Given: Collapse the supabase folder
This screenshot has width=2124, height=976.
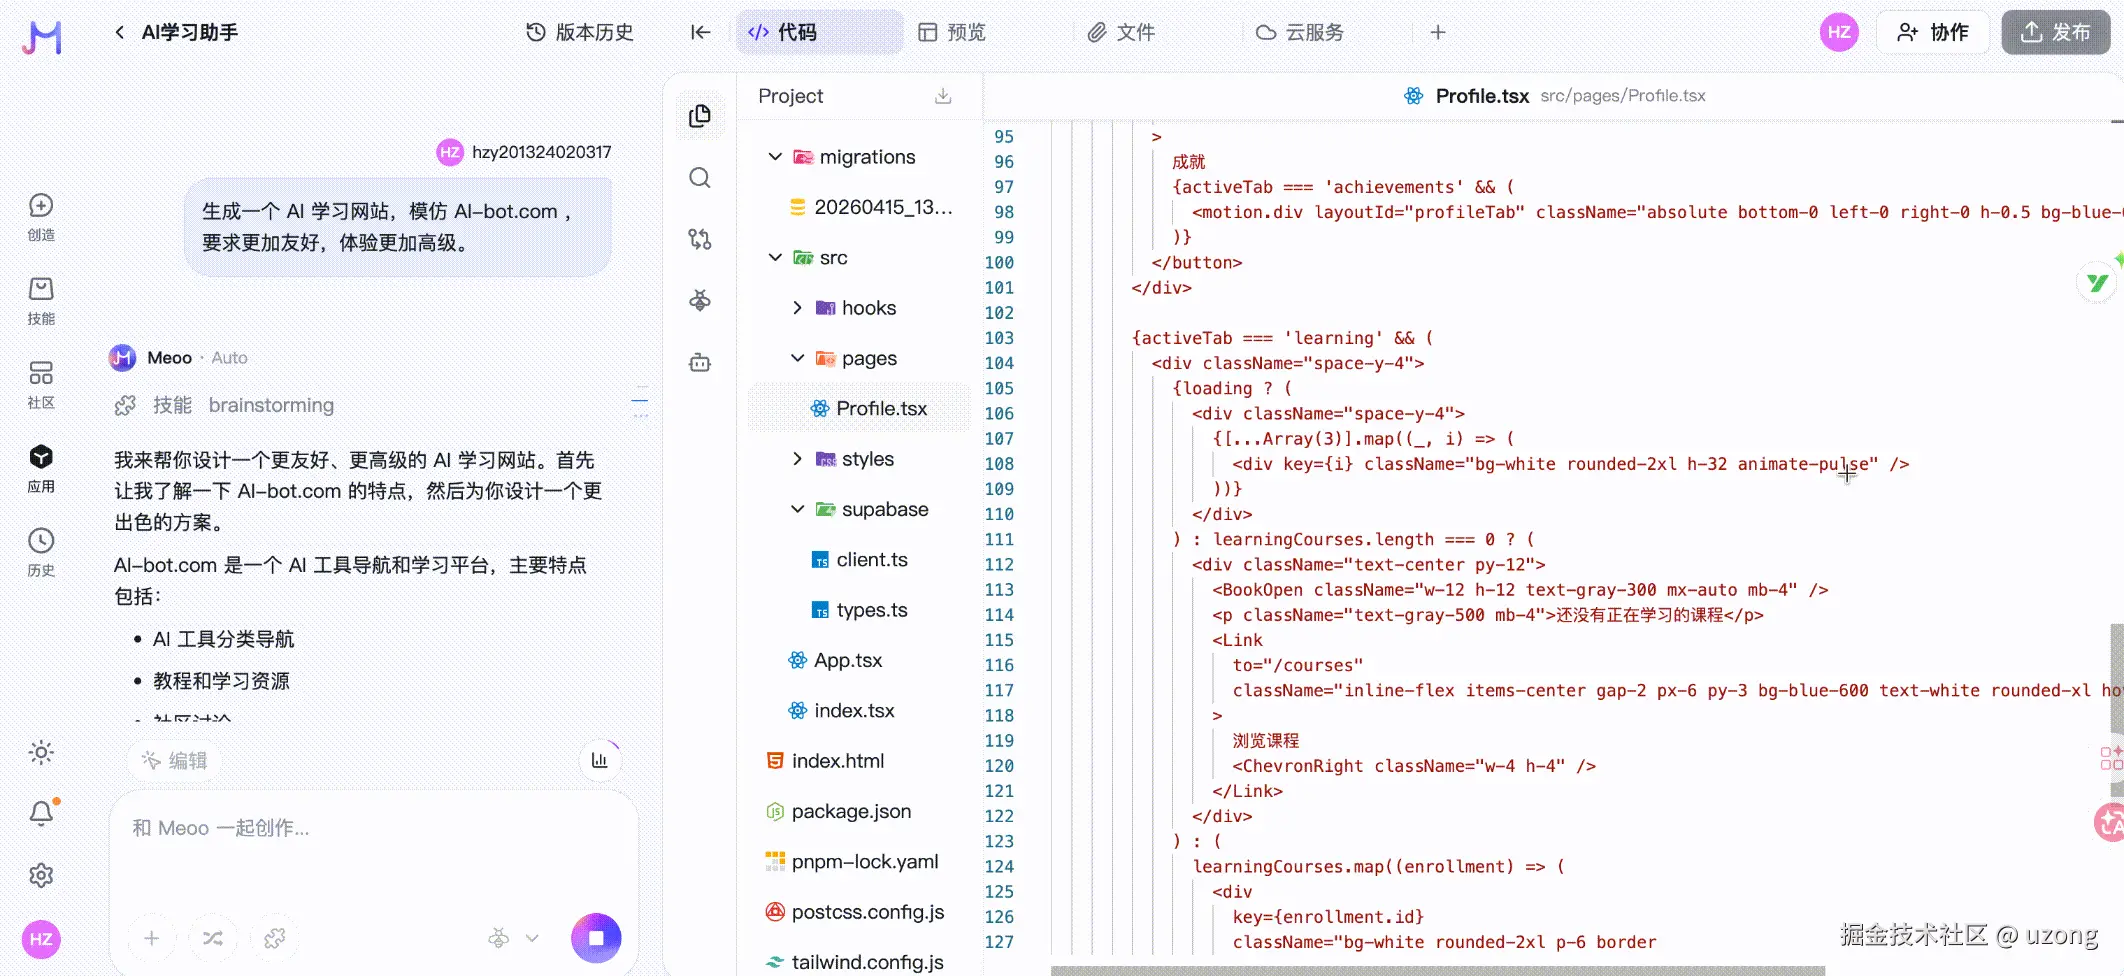Looking at the screenshot, I should click(797, 509).
